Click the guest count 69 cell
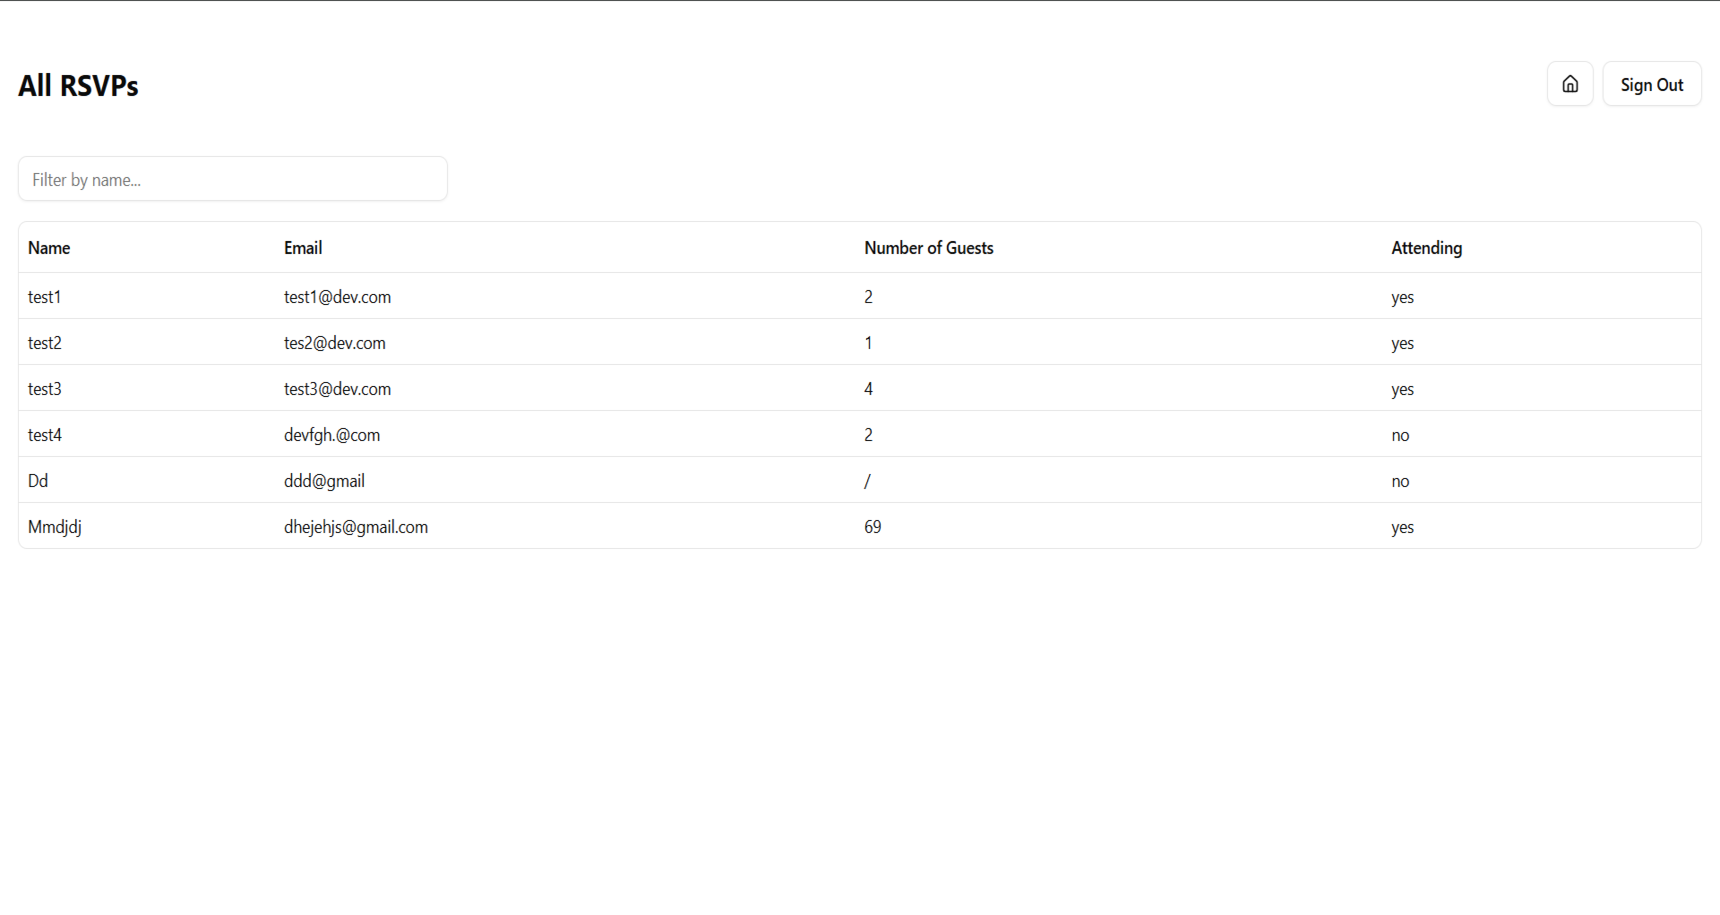The image size is (1720, 915). [873, 527]
